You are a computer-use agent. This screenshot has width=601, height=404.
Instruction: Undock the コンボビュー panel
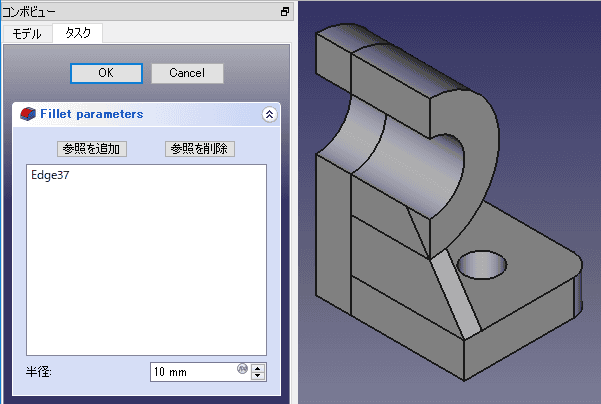coord(285,12)
